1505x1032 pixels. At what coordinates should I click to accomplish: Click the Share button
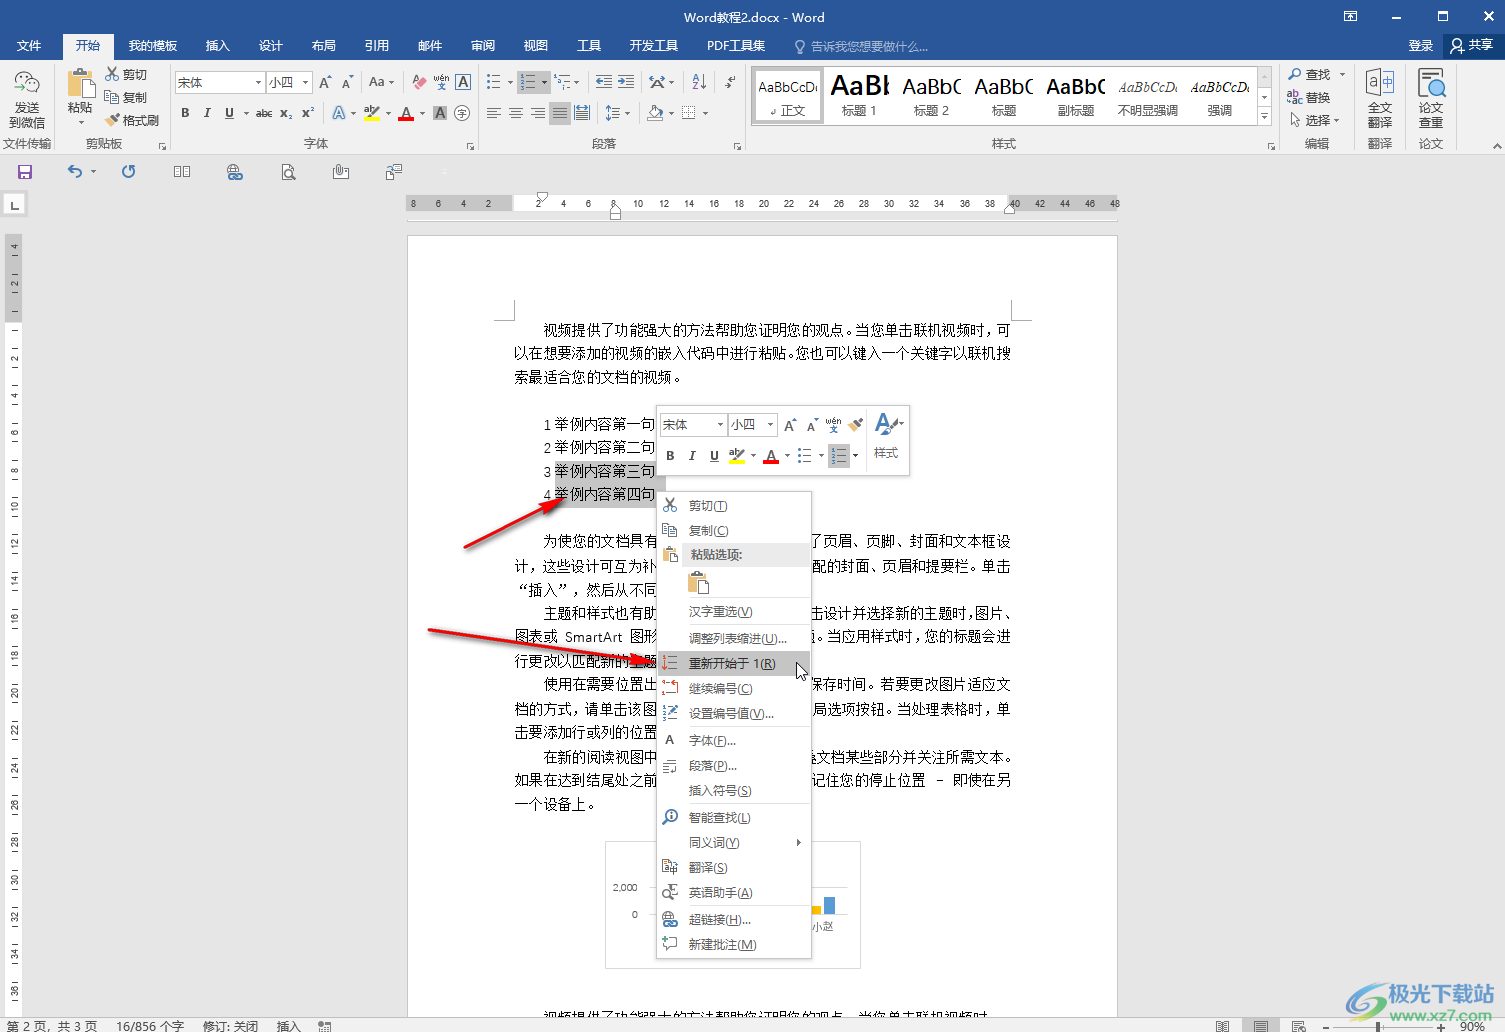[1472, 46]
